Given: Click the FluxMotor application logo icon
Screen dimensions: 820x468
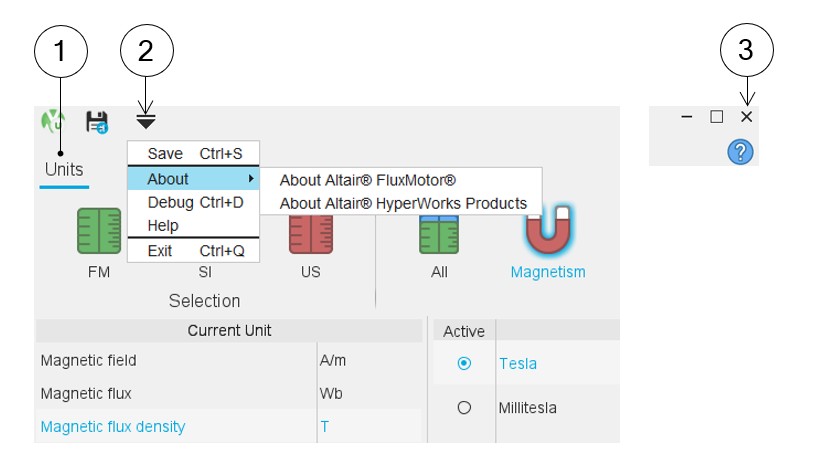Looking at the screenshot, I should [x=52, y=121].
